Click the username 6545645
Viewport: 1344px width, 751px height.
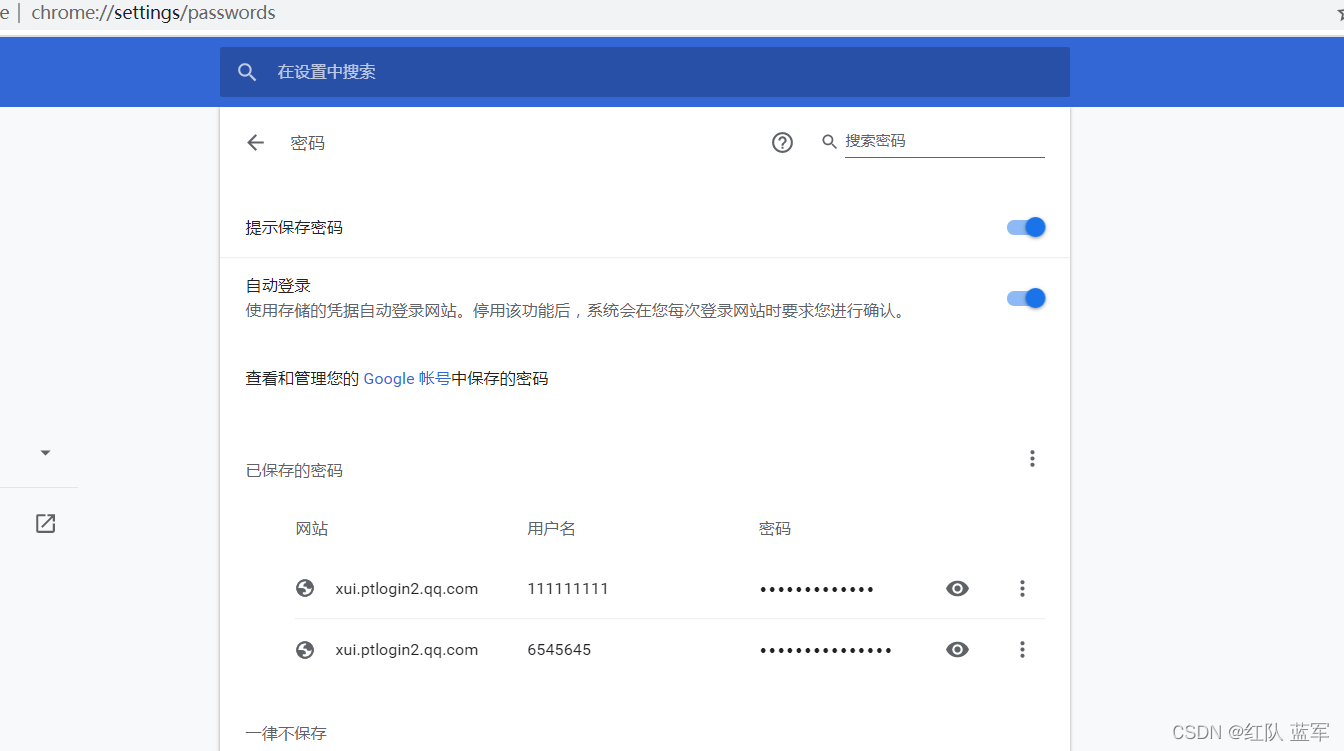click(559, 650)
